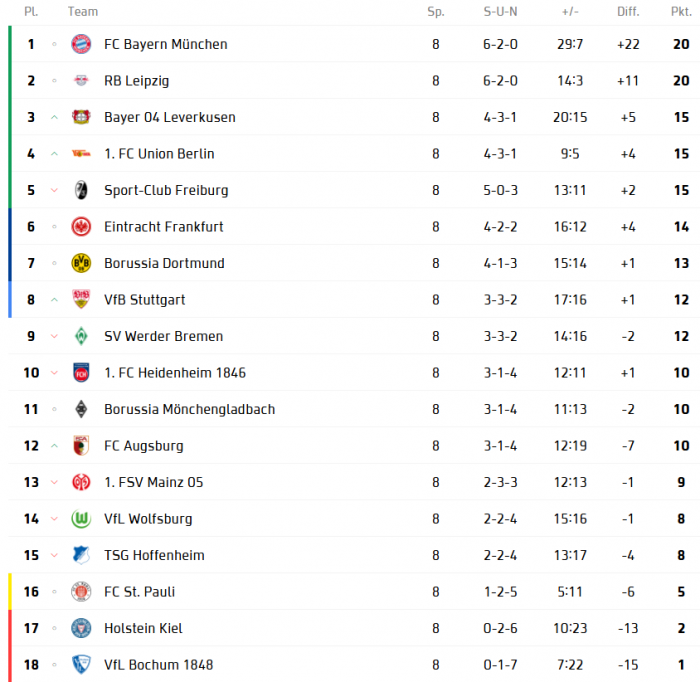Click the Holstein Kiel club crest
Image resolution: width=700 pixels, height=682 pixels.
[x=81, y=628]
